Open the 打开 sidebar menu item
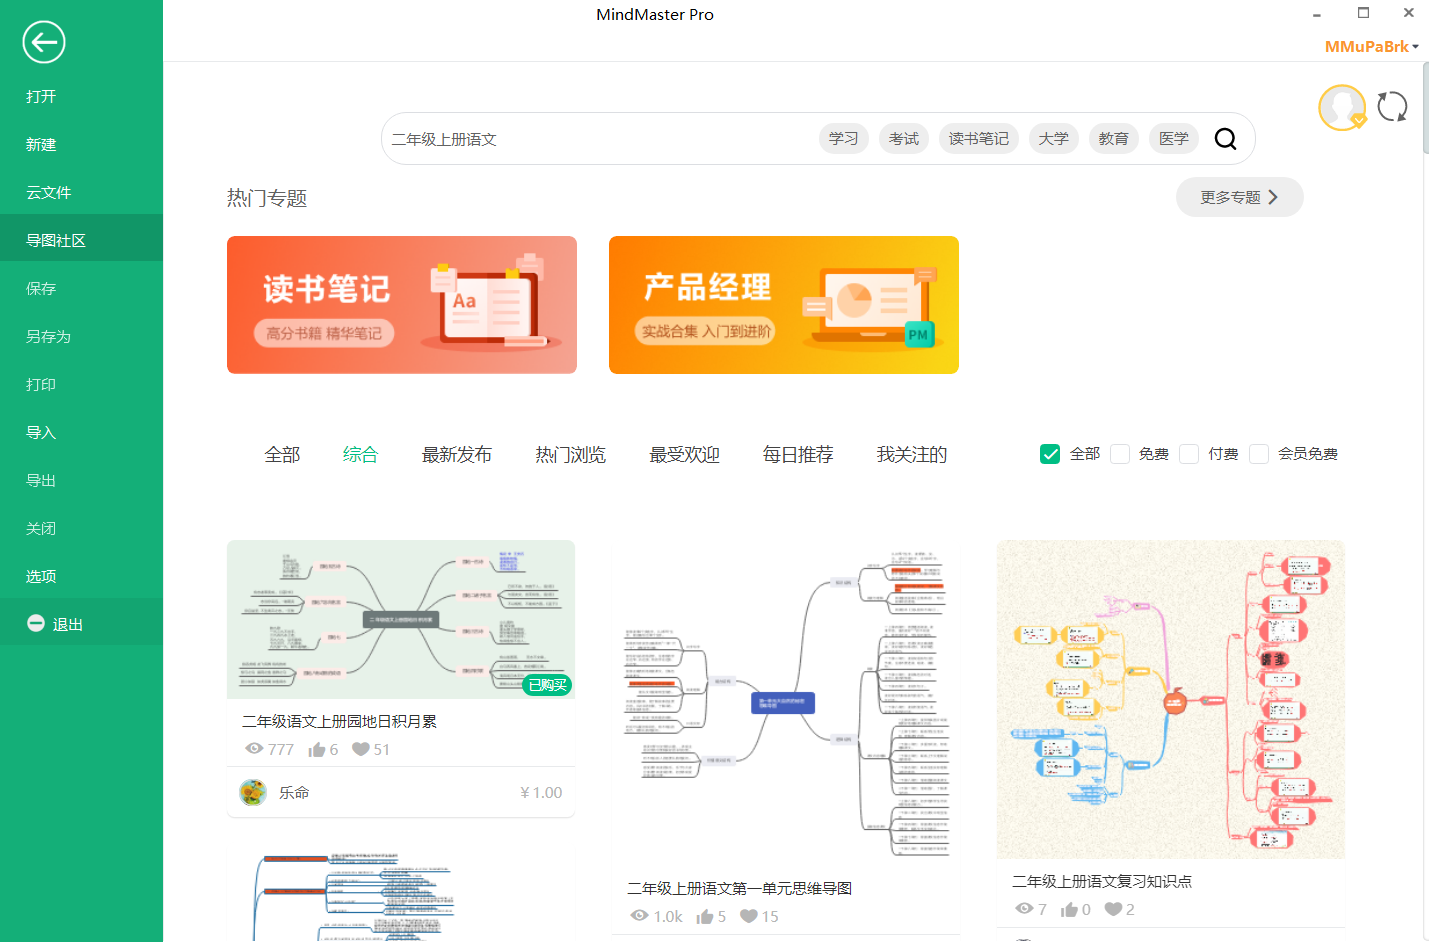Screen dimensions: 1429x942 click(81, 96)
